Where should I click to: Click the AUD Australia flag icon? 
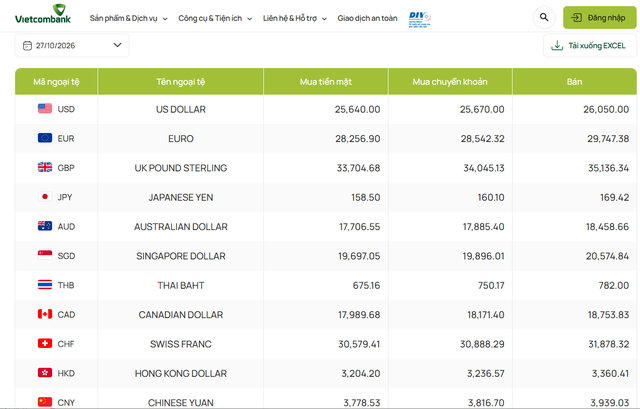tap(45, 226)
